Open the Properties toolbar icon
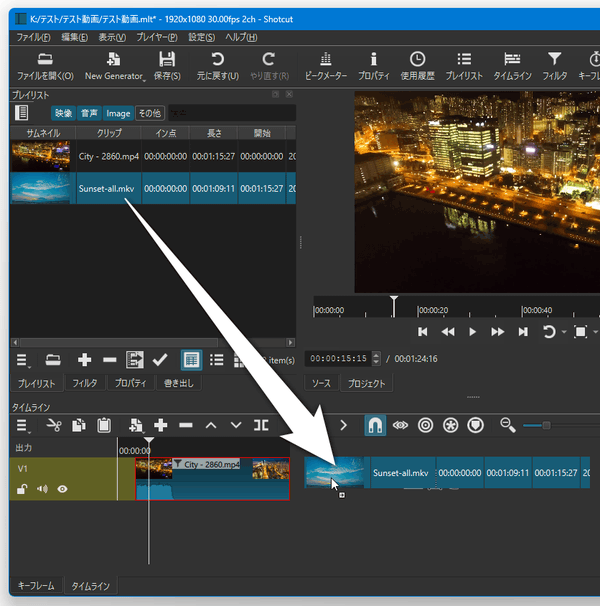The height and width of the screenshot is (606, 600). 373,66
